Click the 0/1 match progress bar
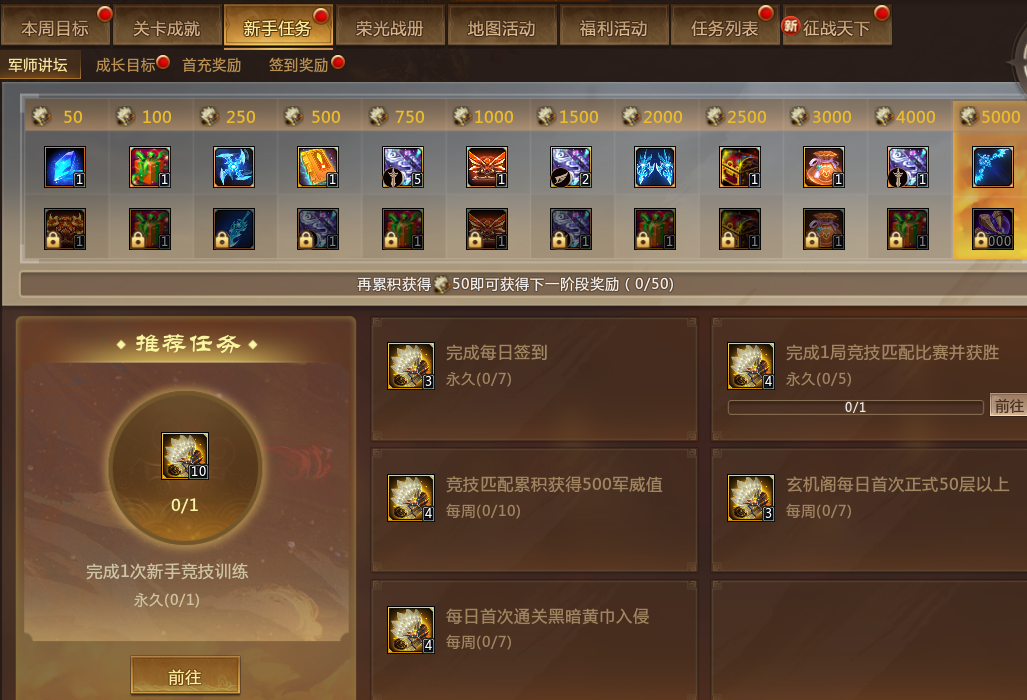This screenshot has width=1027, height=700. pos(855,407)
